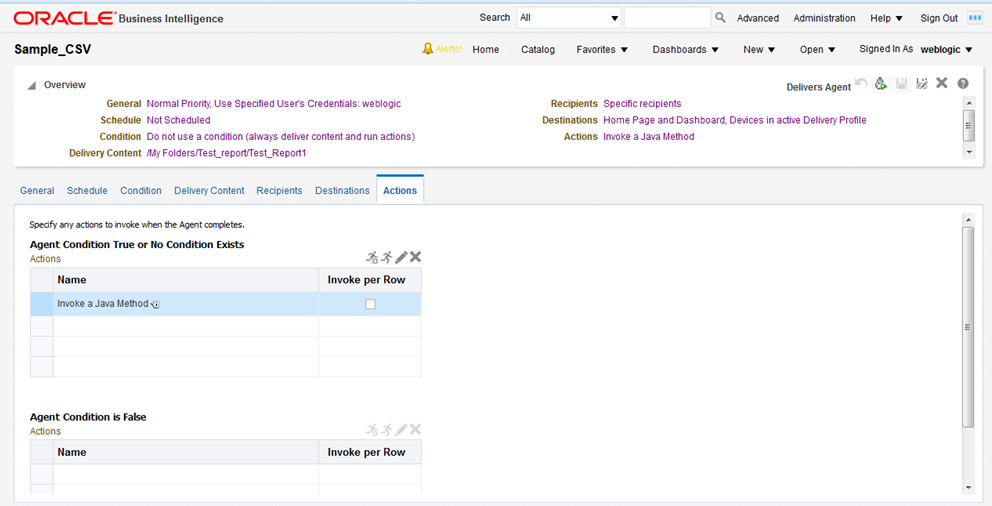
Task: Expand the Open dropdown menu
Action: (x=817, y=49)
